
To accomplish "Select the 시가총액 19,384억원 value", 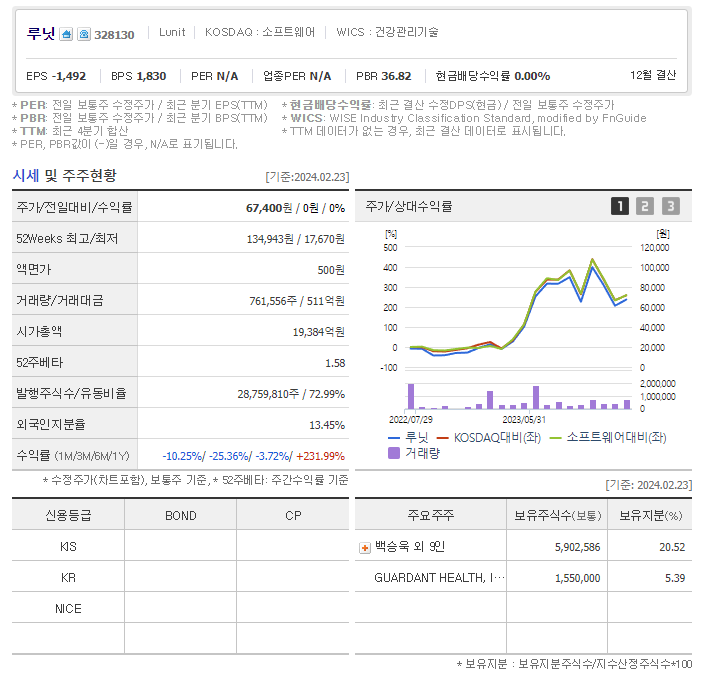I will tap(319, 332).
